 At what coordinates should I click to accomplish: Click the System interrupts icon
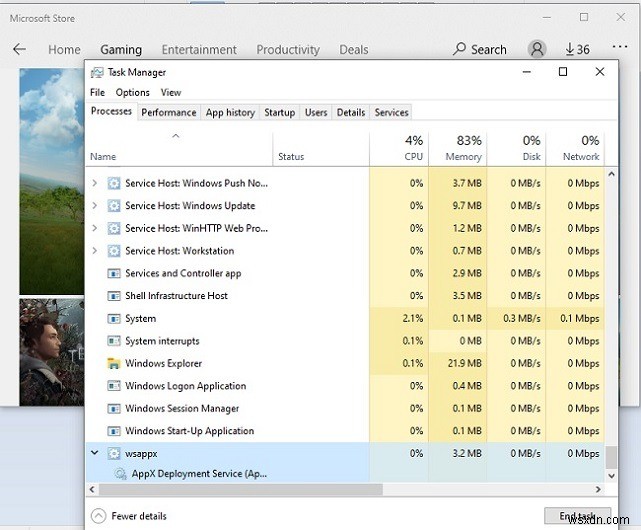click(114, 341)
